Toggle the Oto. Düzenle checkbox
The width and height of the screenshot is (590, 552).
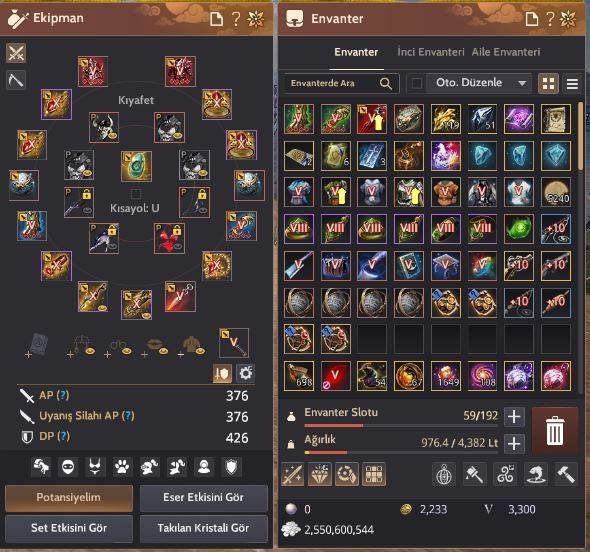click(x=417, y=83)
